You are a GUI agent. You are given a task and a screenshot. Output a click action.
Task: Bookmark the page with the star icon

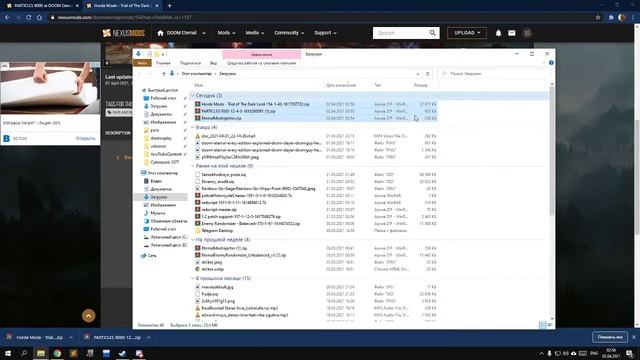point(598,18)
